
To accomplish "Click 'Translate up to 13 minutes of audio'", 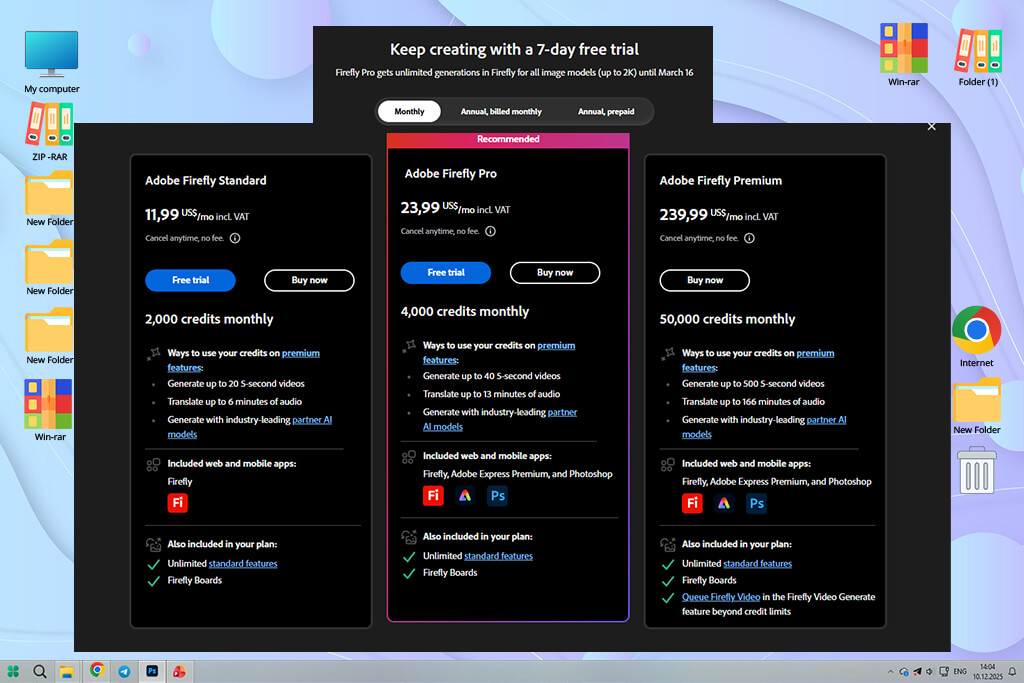I will (491, 394).
